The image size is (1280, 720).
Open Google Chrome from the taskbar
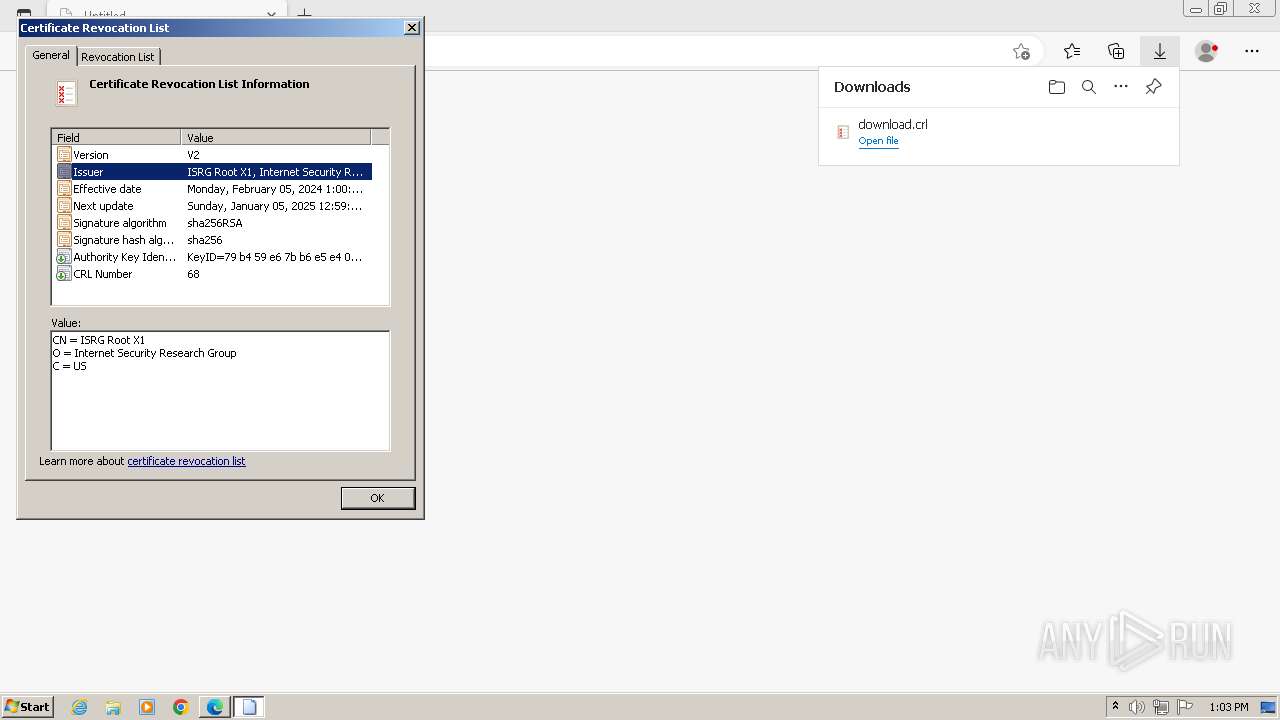[x=181, y=707]
